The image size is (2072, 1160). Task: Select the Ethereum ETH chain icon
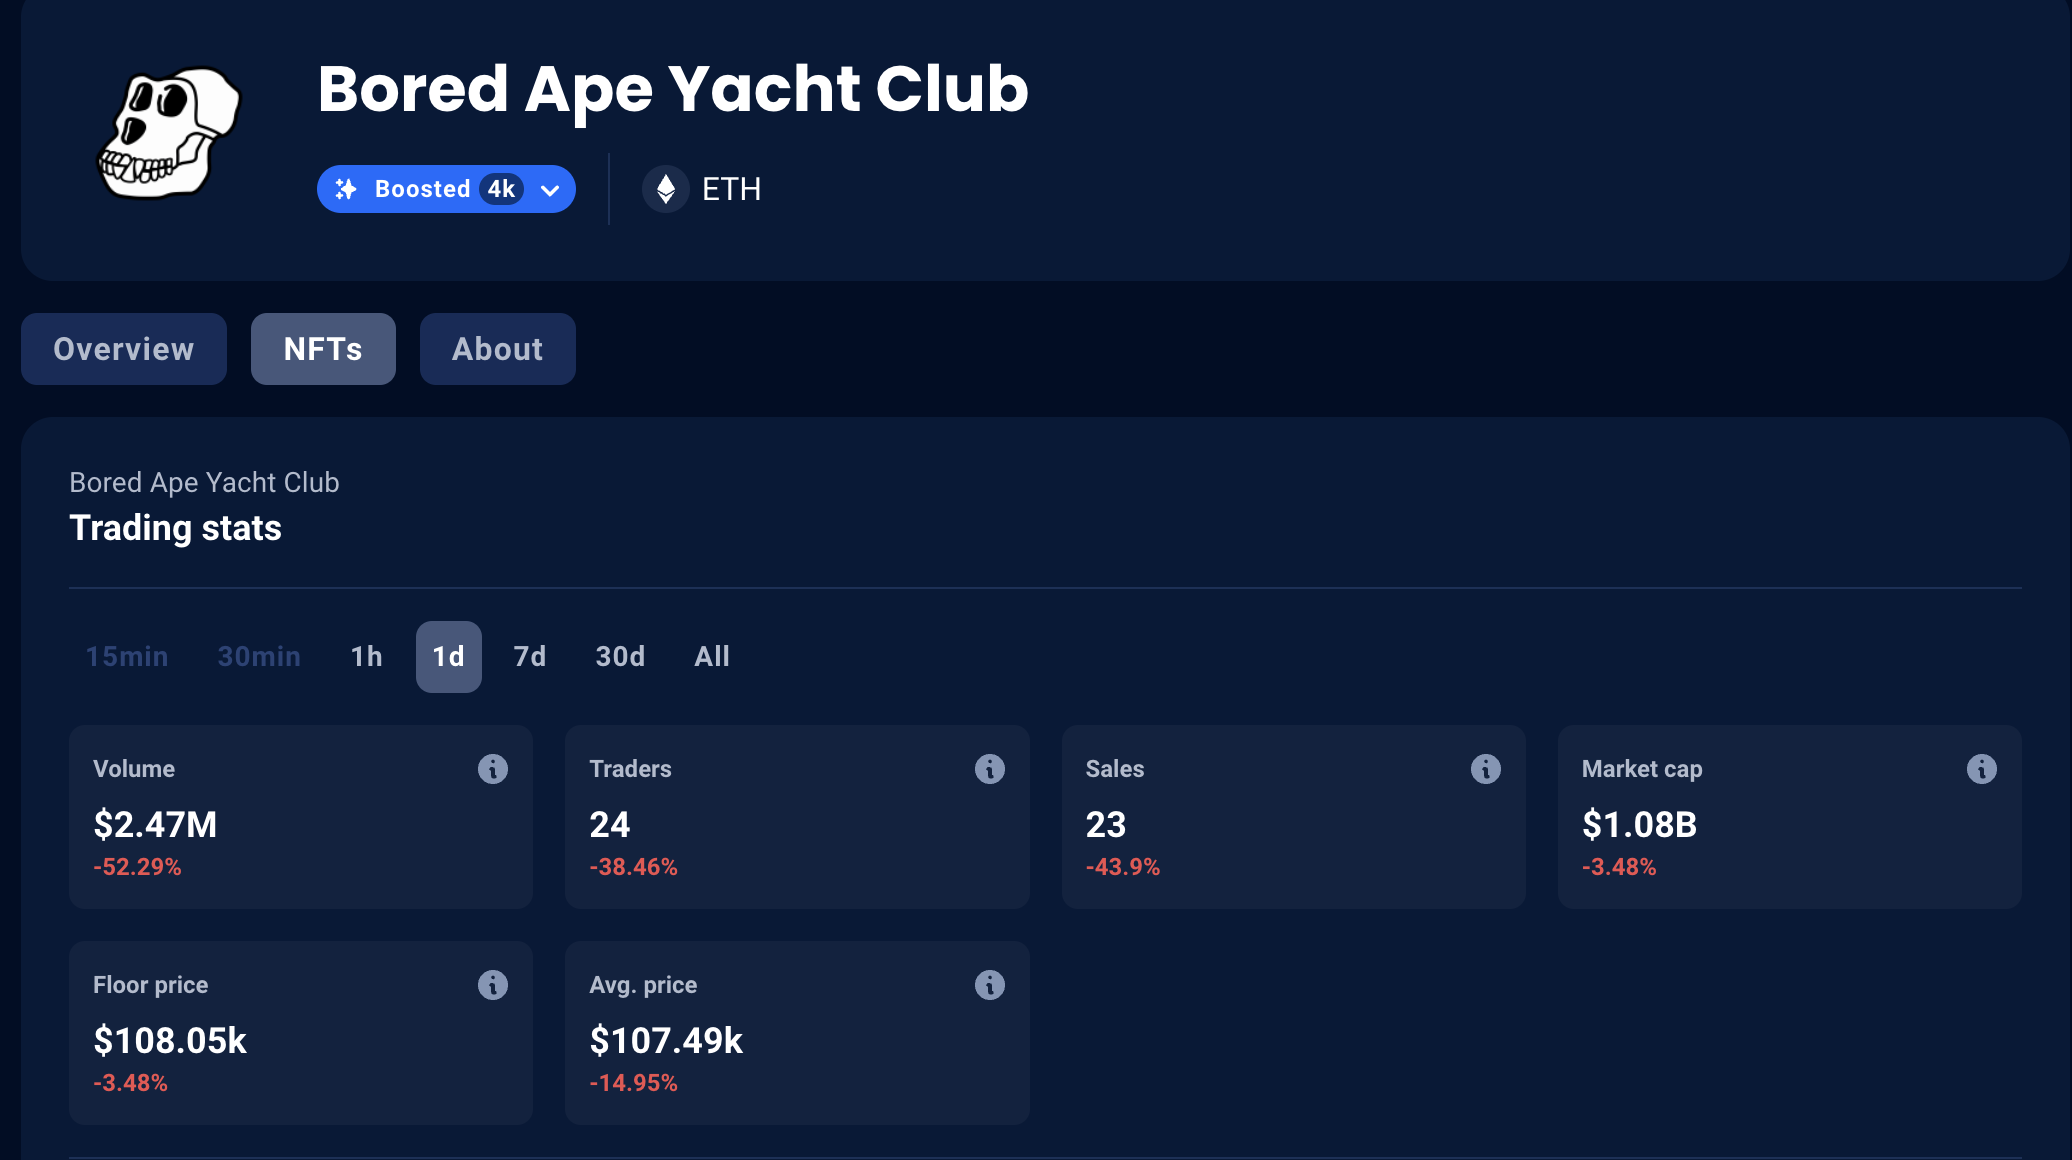[666, 188]
